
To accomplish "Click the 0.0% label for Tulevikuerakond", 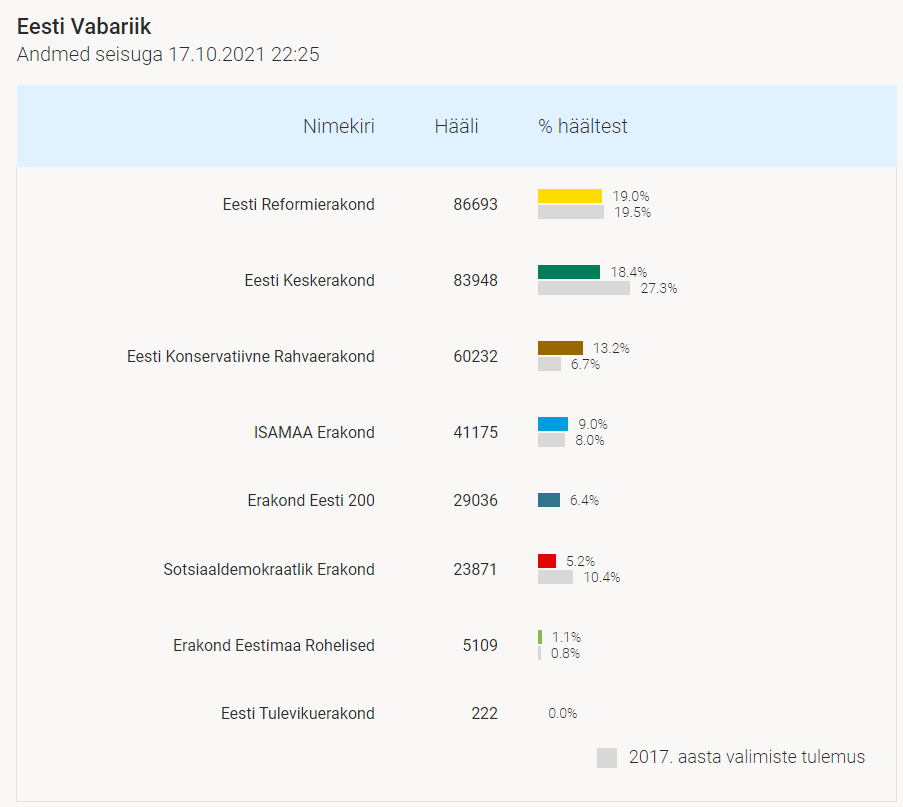I will pyautogui.click(x=563, y=714).
